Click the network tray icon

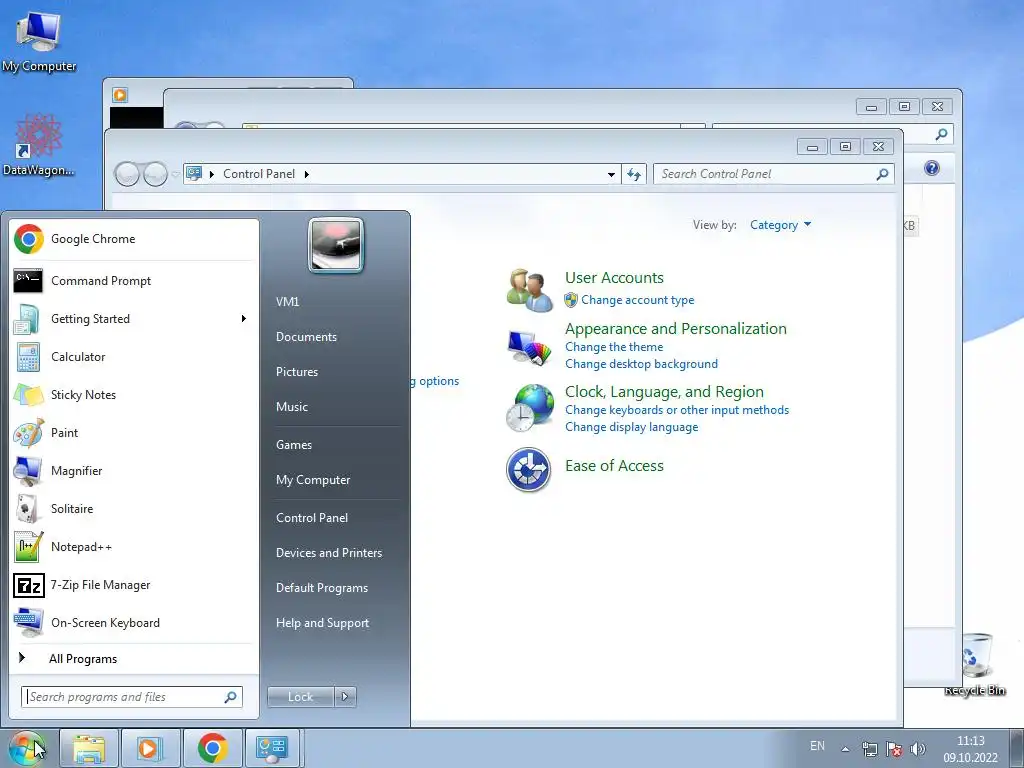click(x=870, y=749)
